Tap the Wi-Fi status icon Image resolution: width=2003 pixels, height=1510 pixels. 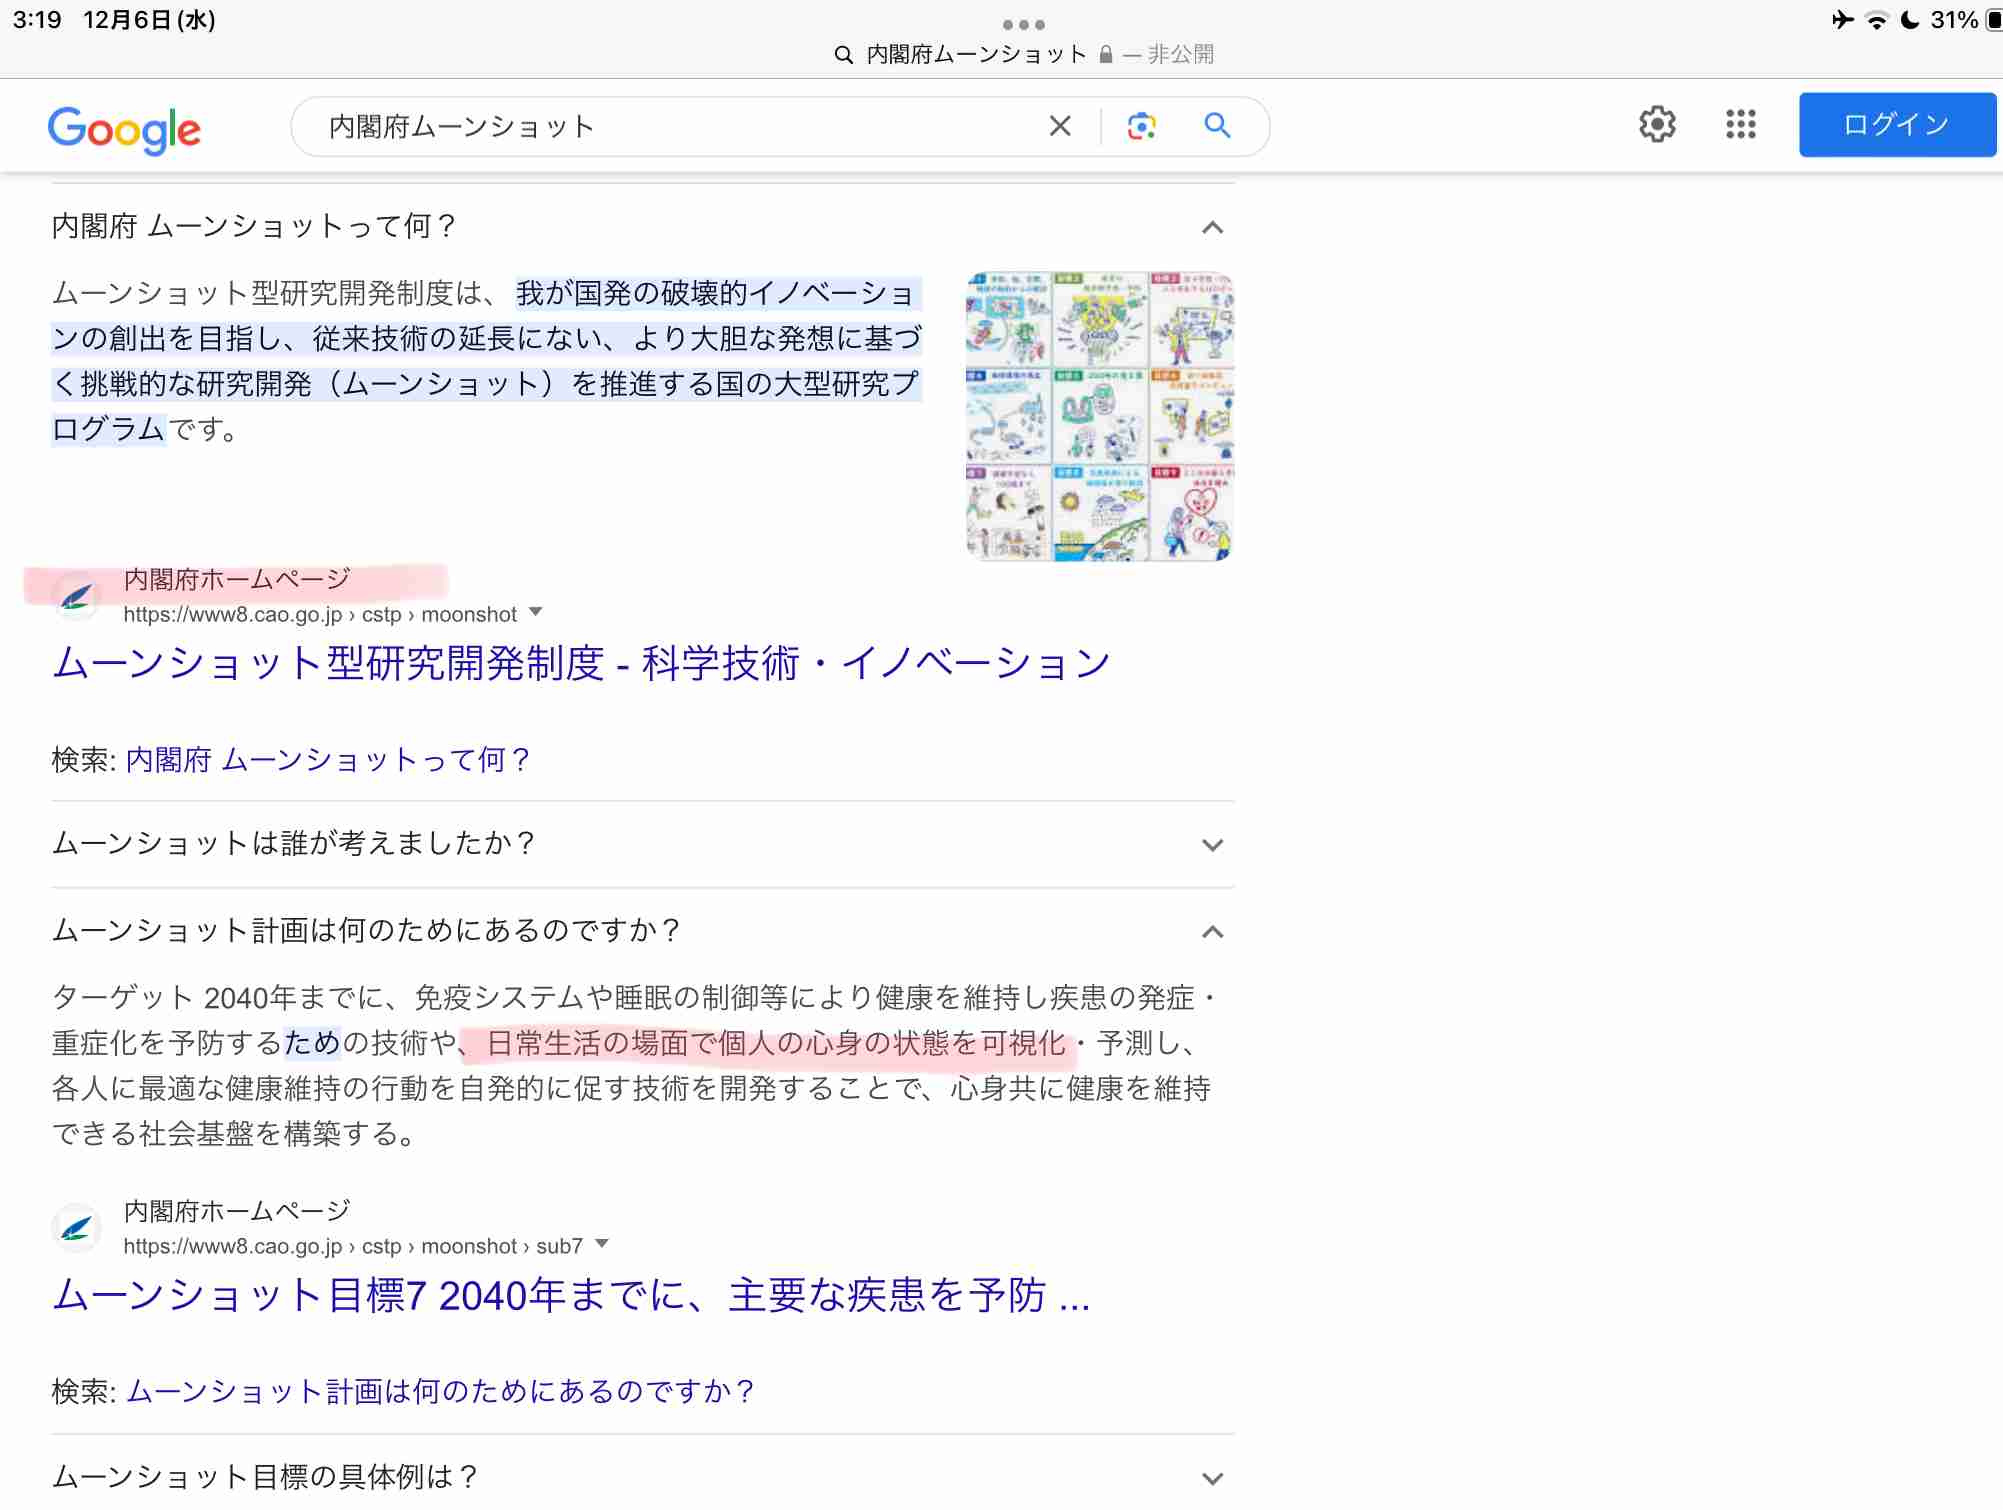(1876, 20)
